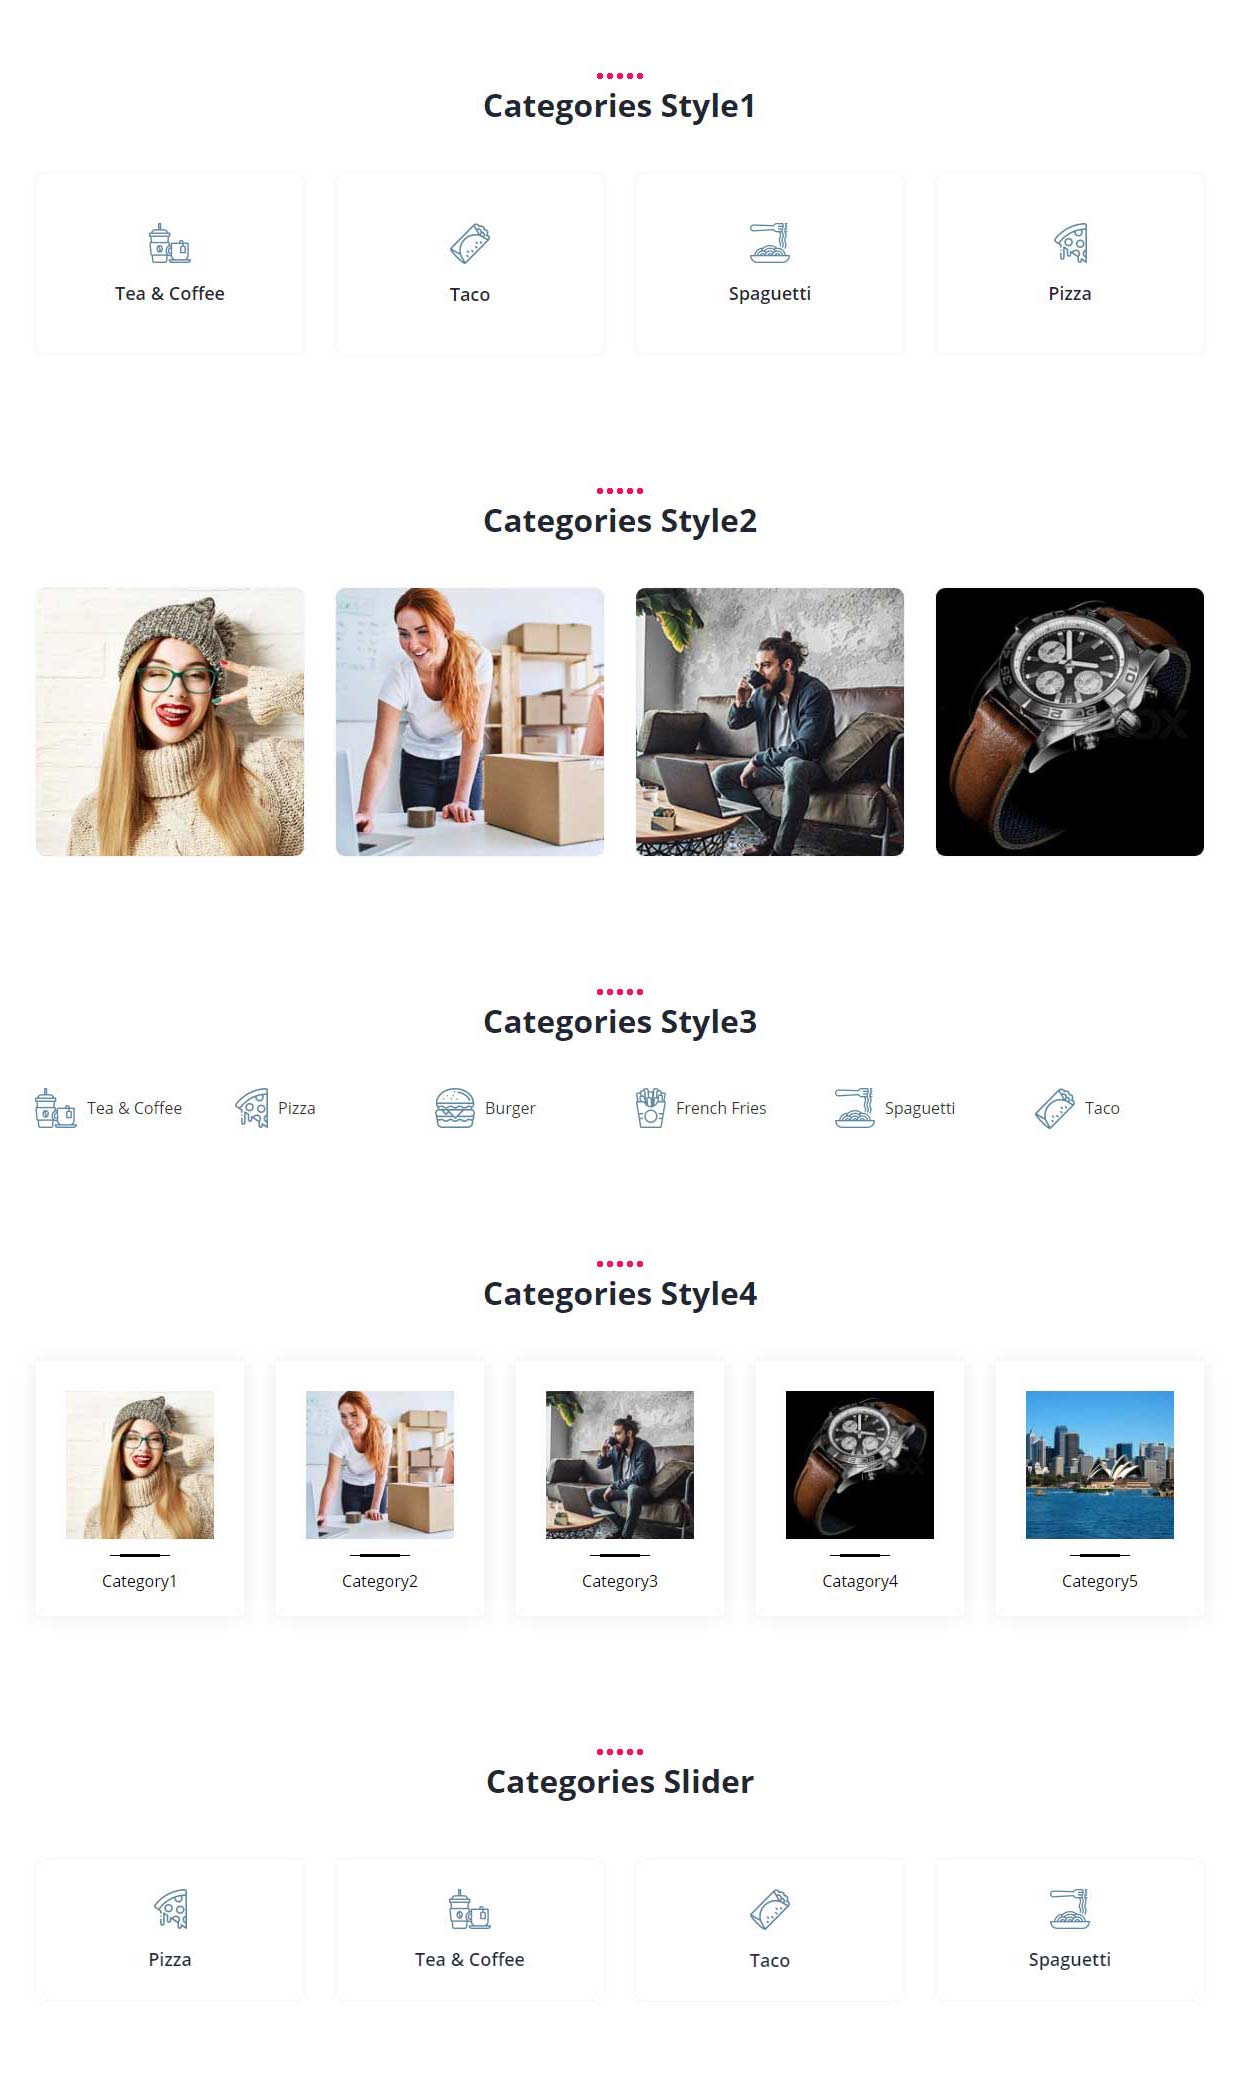Open the Sydney skyline thumbnail in Style4
The height and width of the screenshot is (2089, 1239).
[1100, 1465]
